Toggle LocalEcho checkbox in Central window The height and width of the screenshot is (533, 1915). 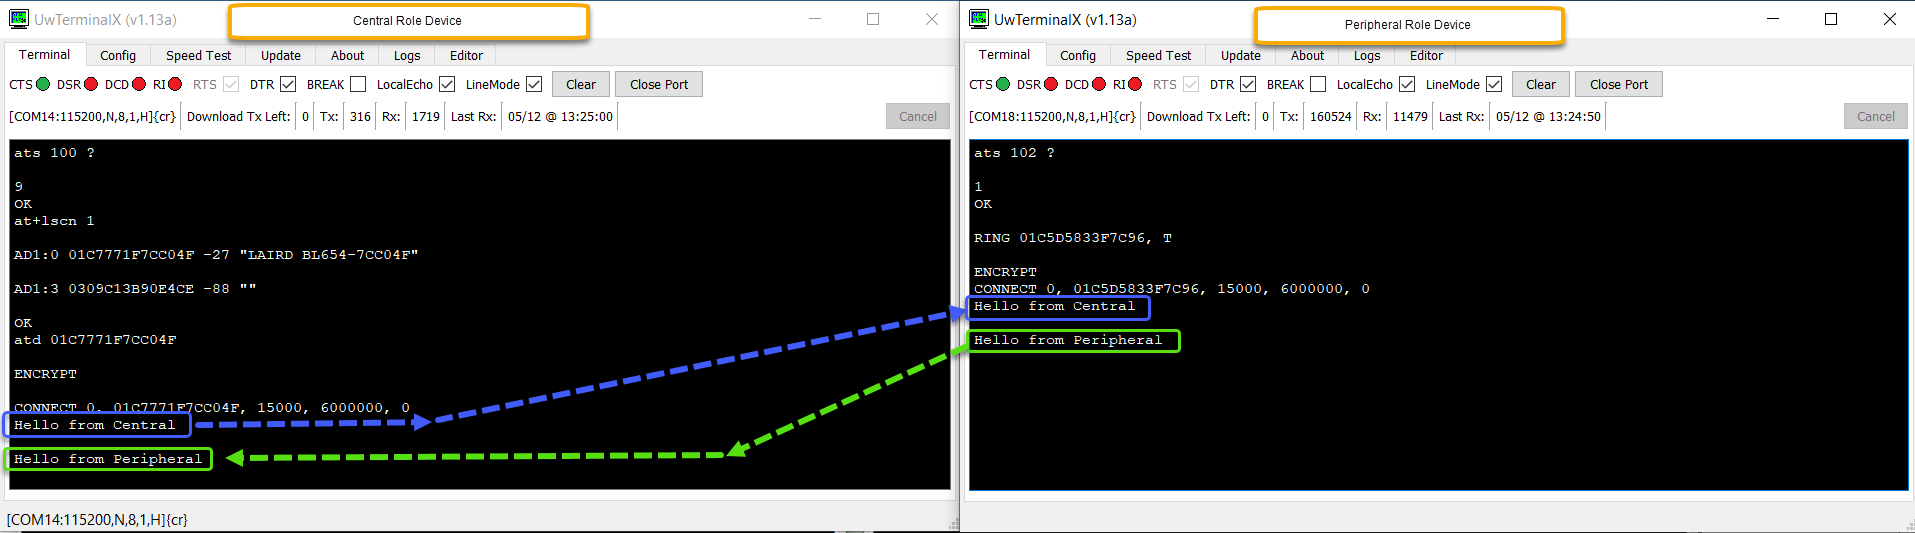447,84
